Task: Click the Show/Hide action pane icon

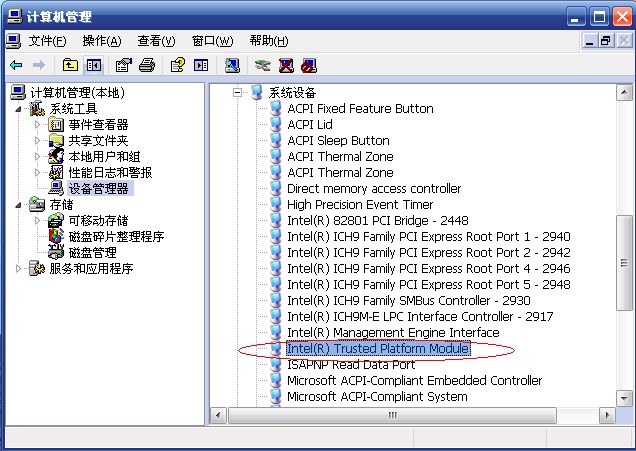Action: coord(201,65)
